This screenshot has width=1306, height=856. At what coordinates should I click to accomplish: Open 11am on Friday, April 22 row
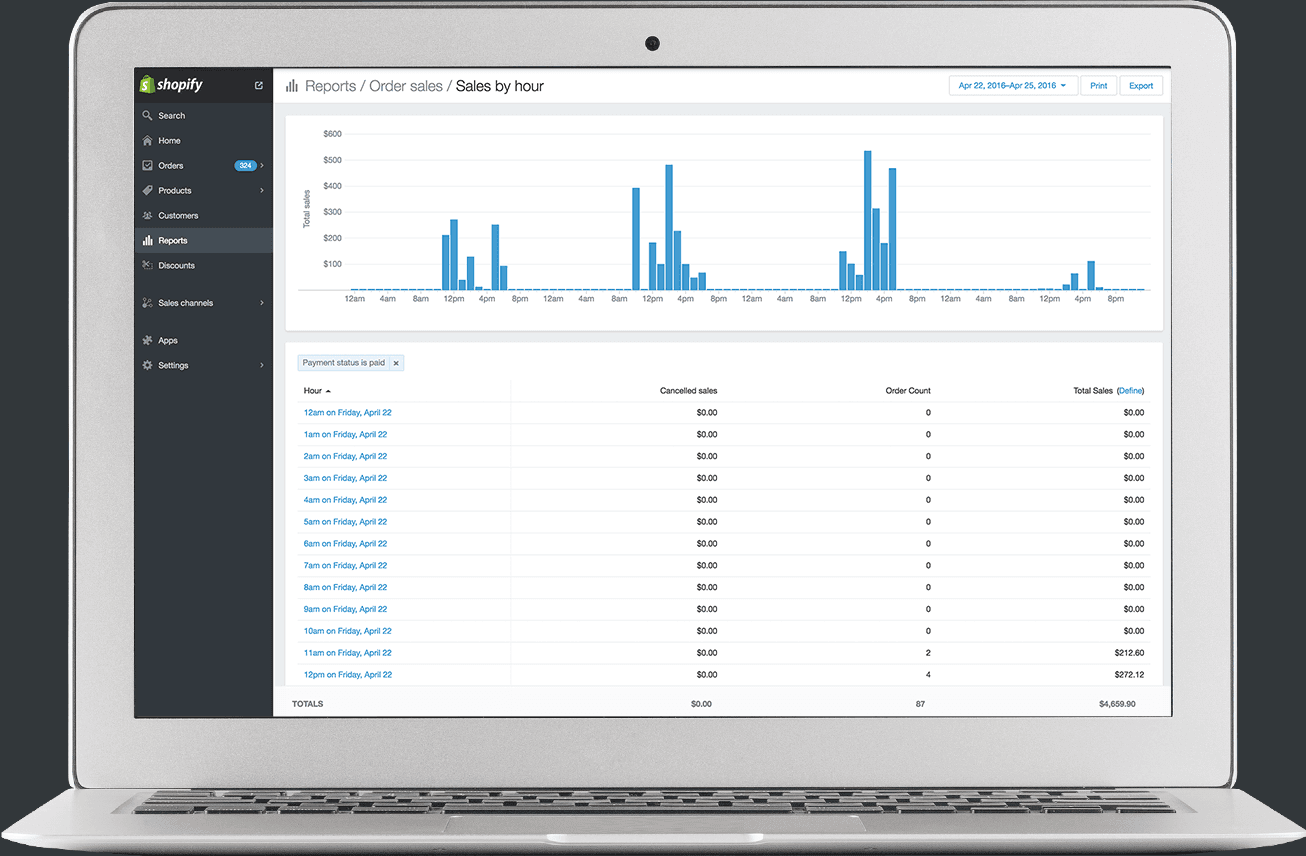347,653
